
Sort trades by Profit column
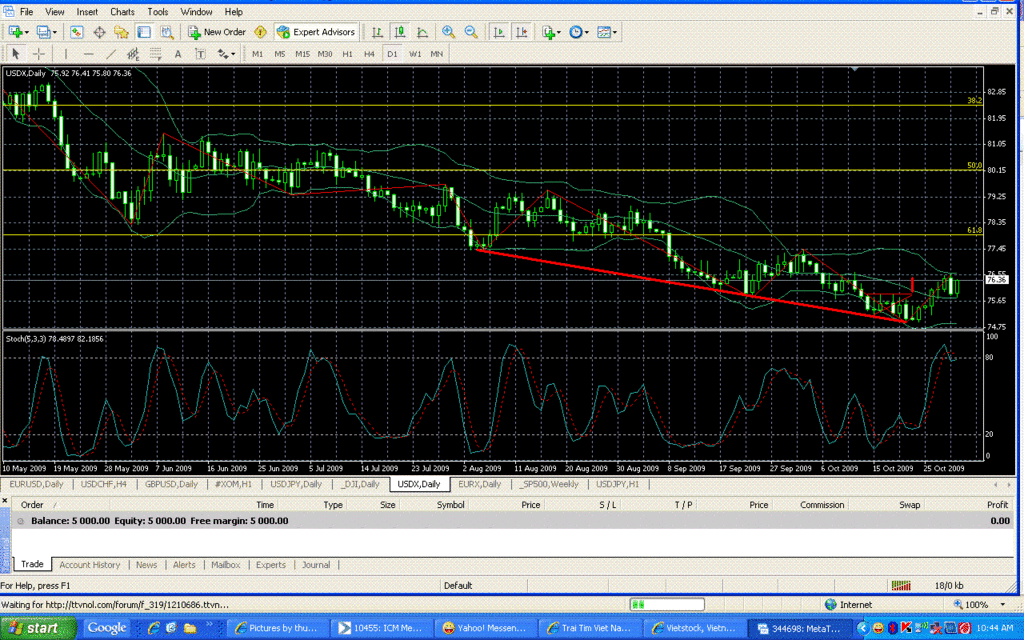(997, 505)
